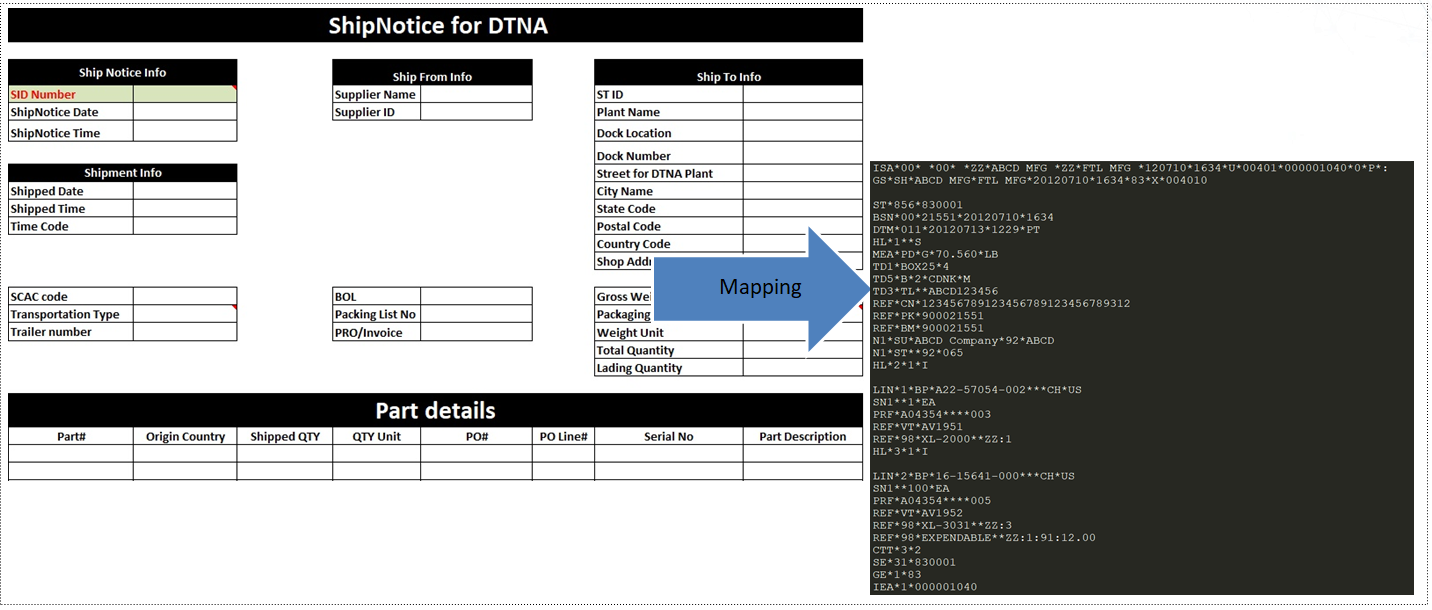
Task: Select the "N1*SU*ABCD Company*92*ABCD" line
Action: pyautogui.click(x=963, y=340)
